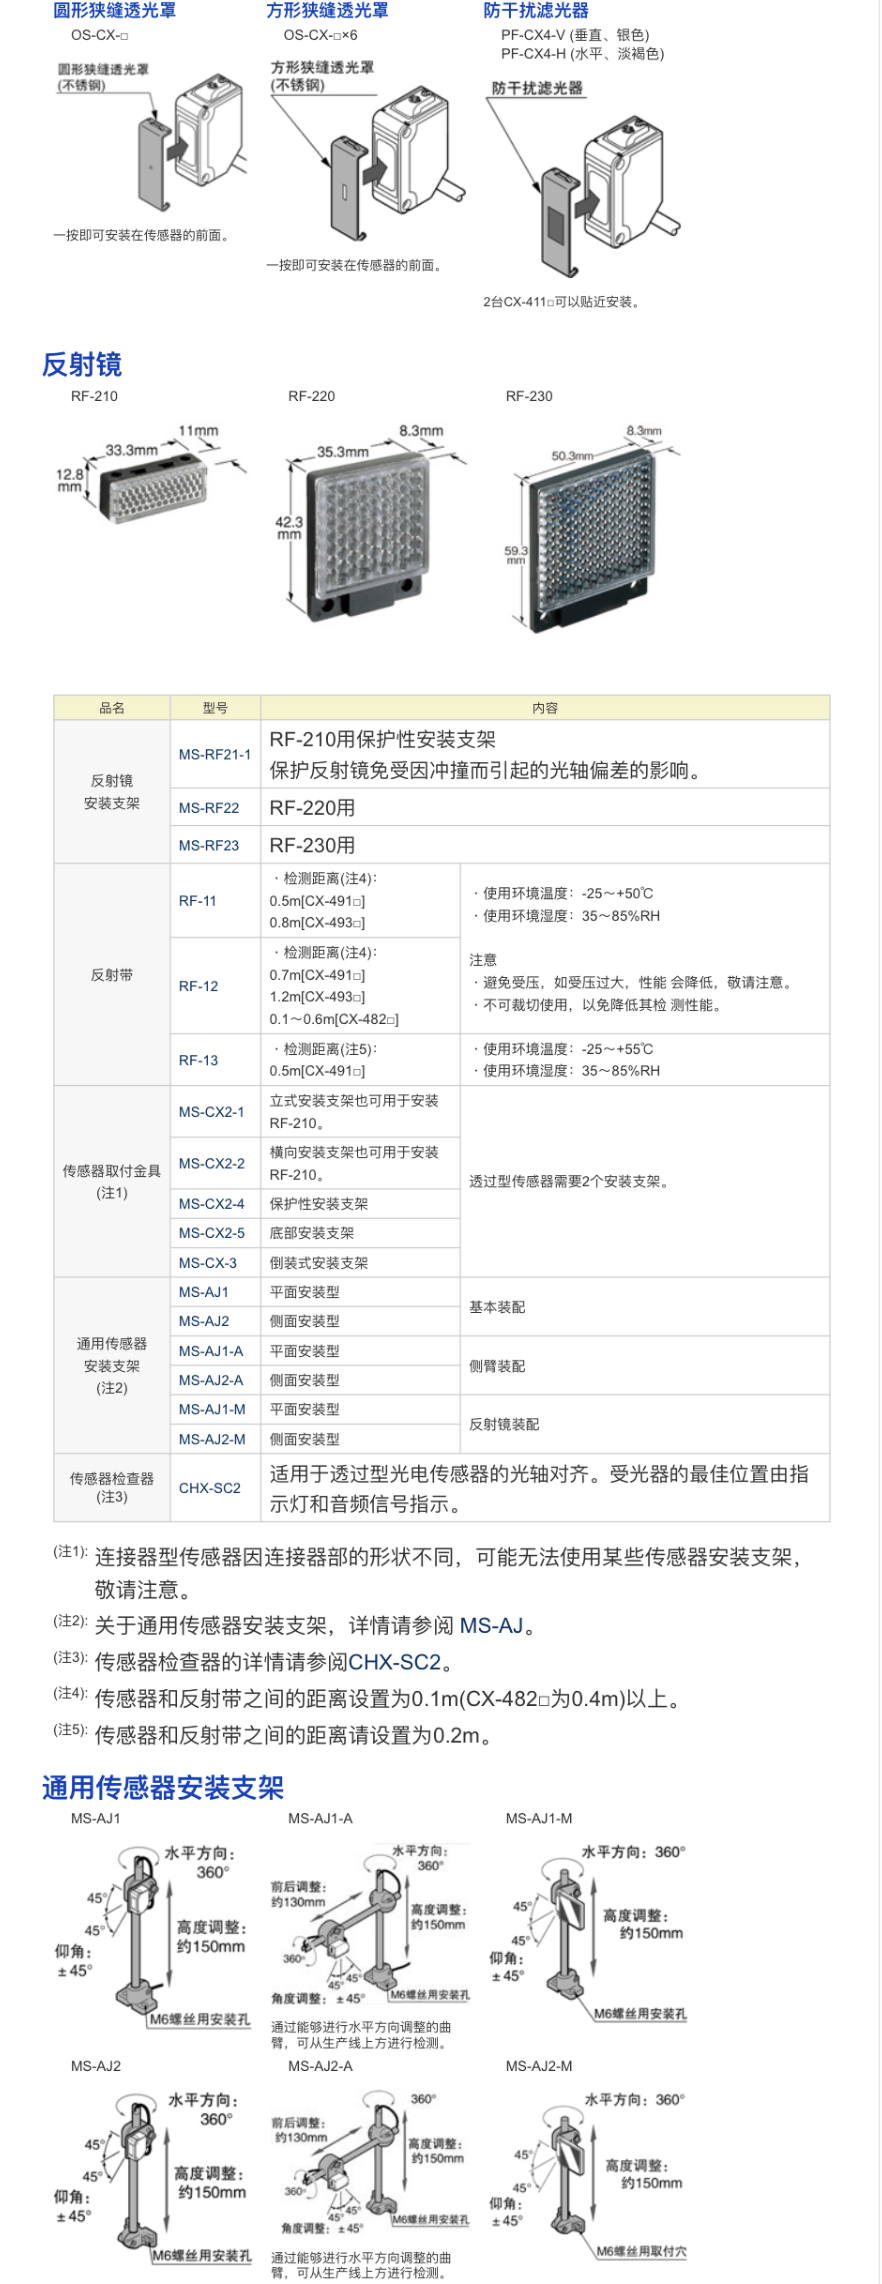Open the MS-RF22 model link
The height and width of the screenshot is (2284, 882).
209,808
